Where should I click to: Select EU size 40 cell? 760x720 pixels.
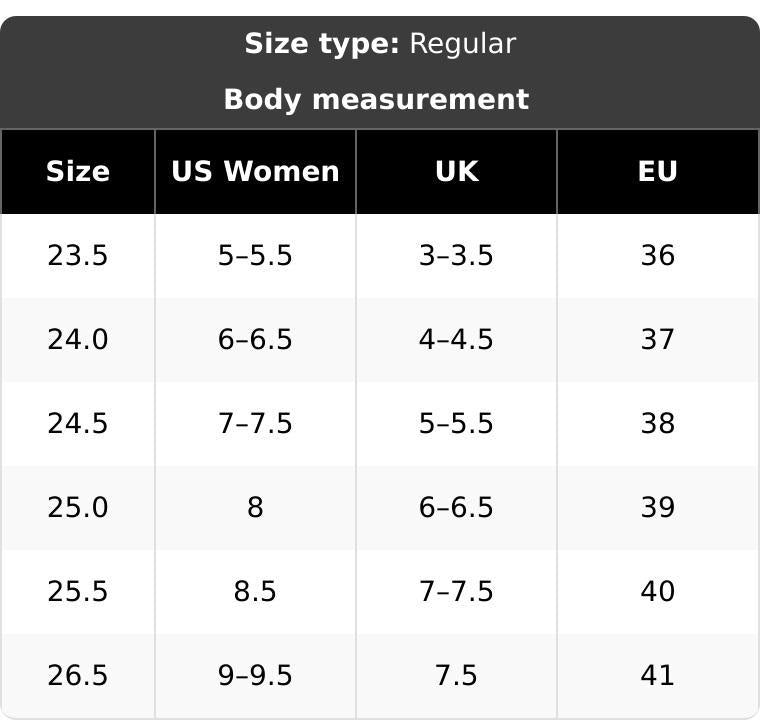click(658, 592)
